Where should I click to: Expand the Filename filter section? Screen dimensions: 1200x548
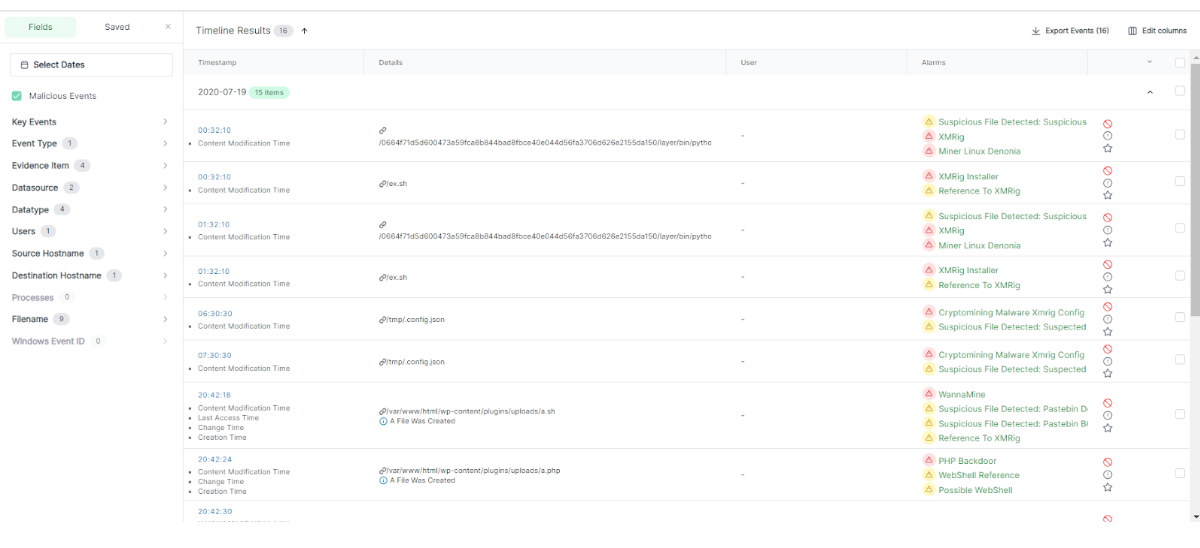pyautogui.click(x=165, y=320)
